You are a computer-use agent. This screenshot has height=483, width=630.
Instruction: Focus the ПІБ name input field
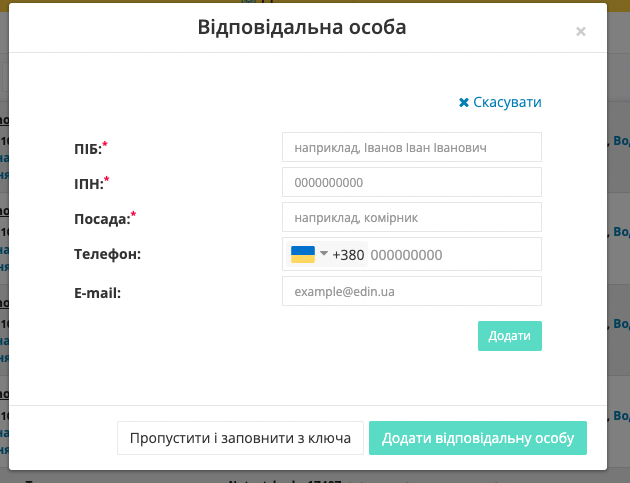coord(412,147)
